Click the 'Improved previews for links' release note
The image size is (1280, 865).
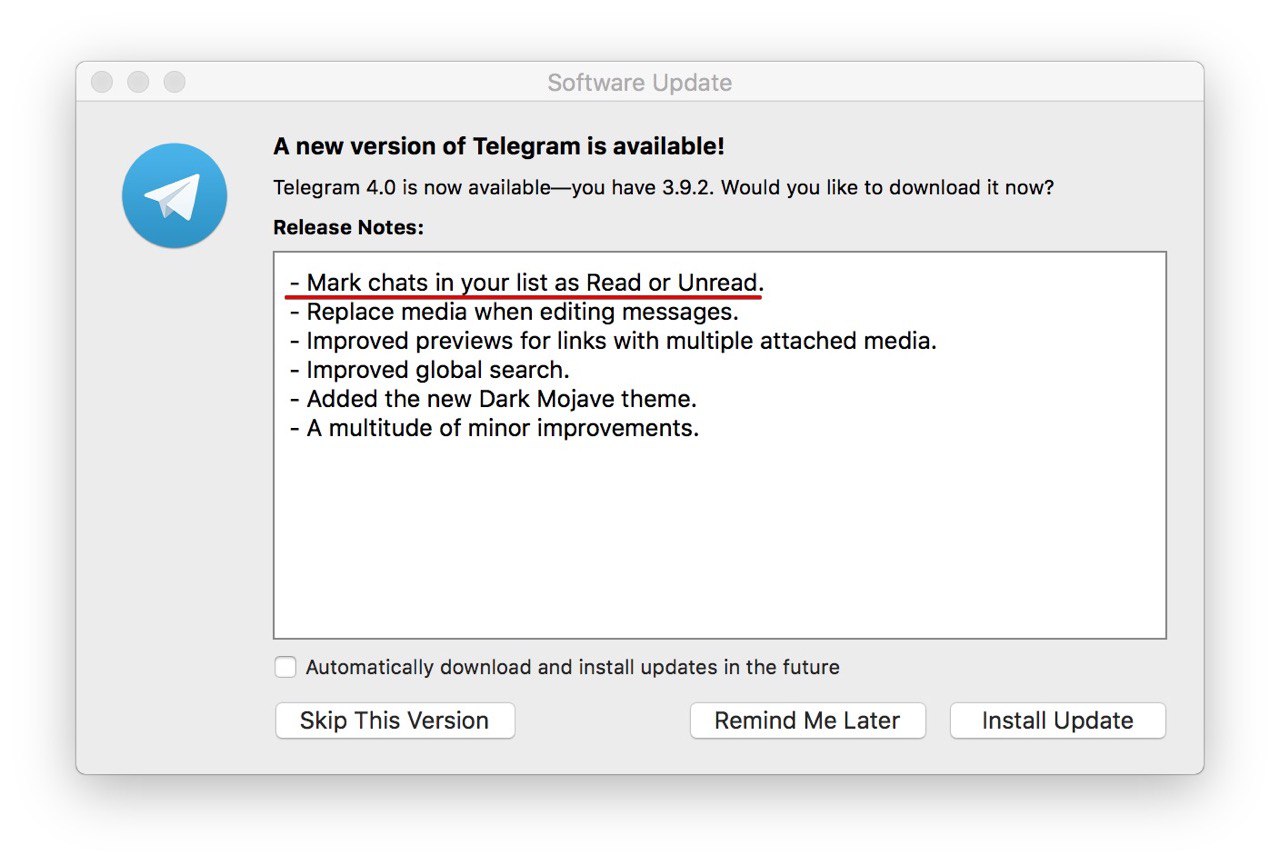[613, 341]
